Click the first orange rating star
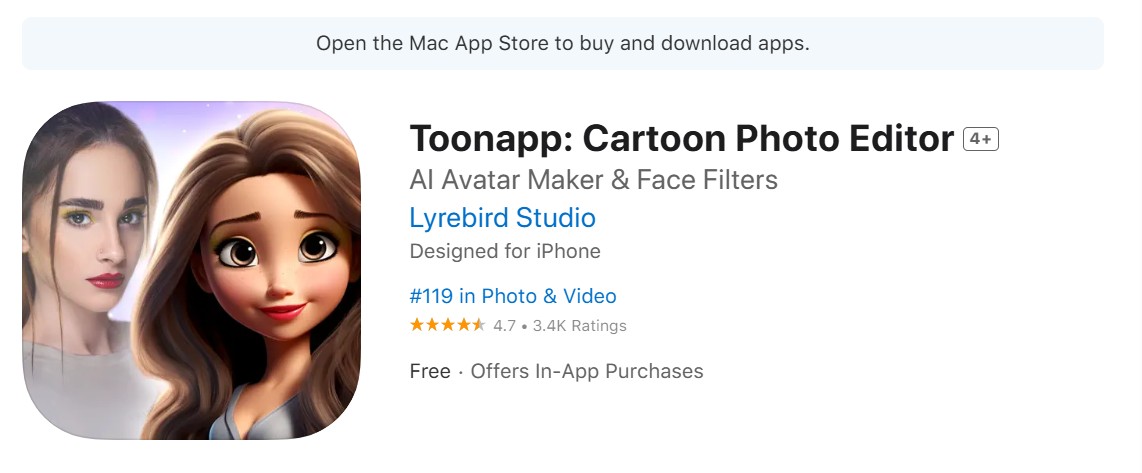The image size is (1142, 473). [417, 325]
